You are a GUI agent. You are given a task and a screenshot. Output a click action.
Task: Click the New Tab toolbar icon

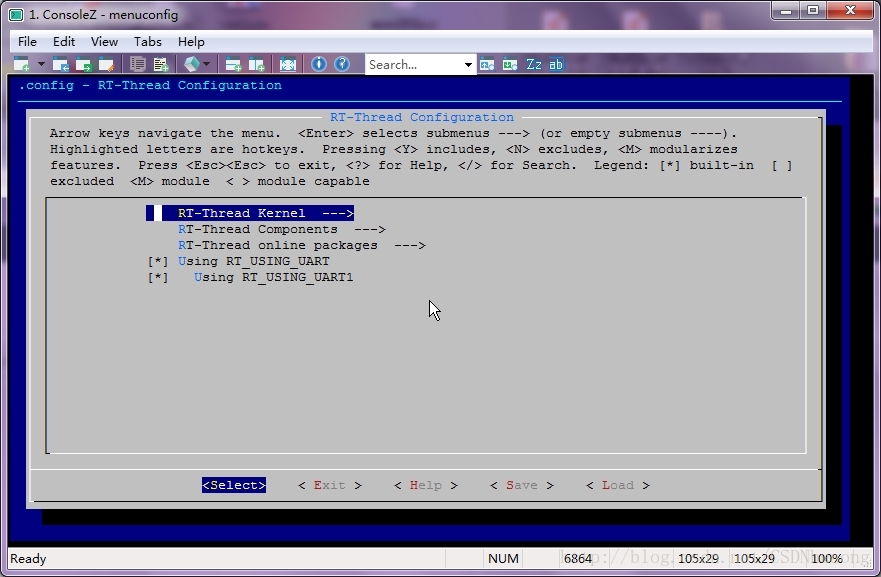(x=21, y=64)
